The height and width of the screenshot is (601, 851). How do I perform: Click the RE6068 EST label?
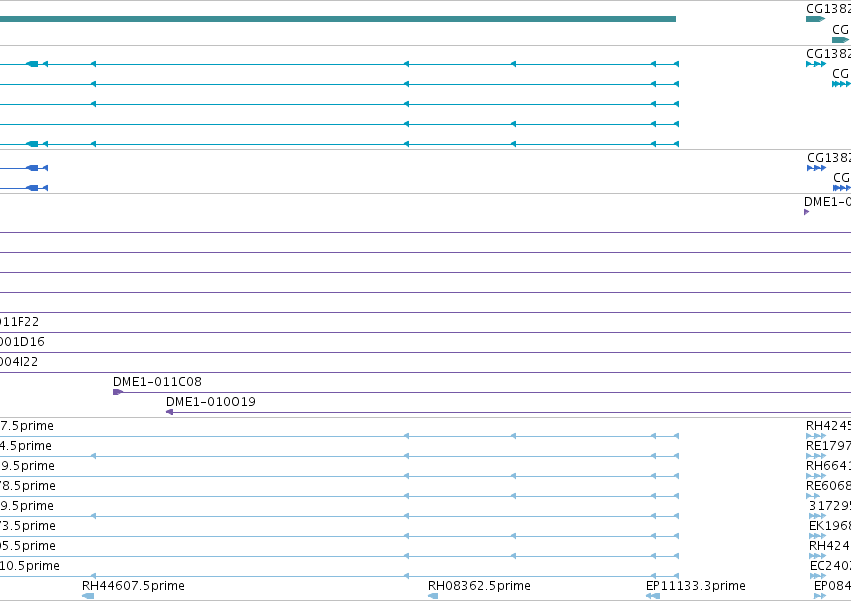pos(828,486)
